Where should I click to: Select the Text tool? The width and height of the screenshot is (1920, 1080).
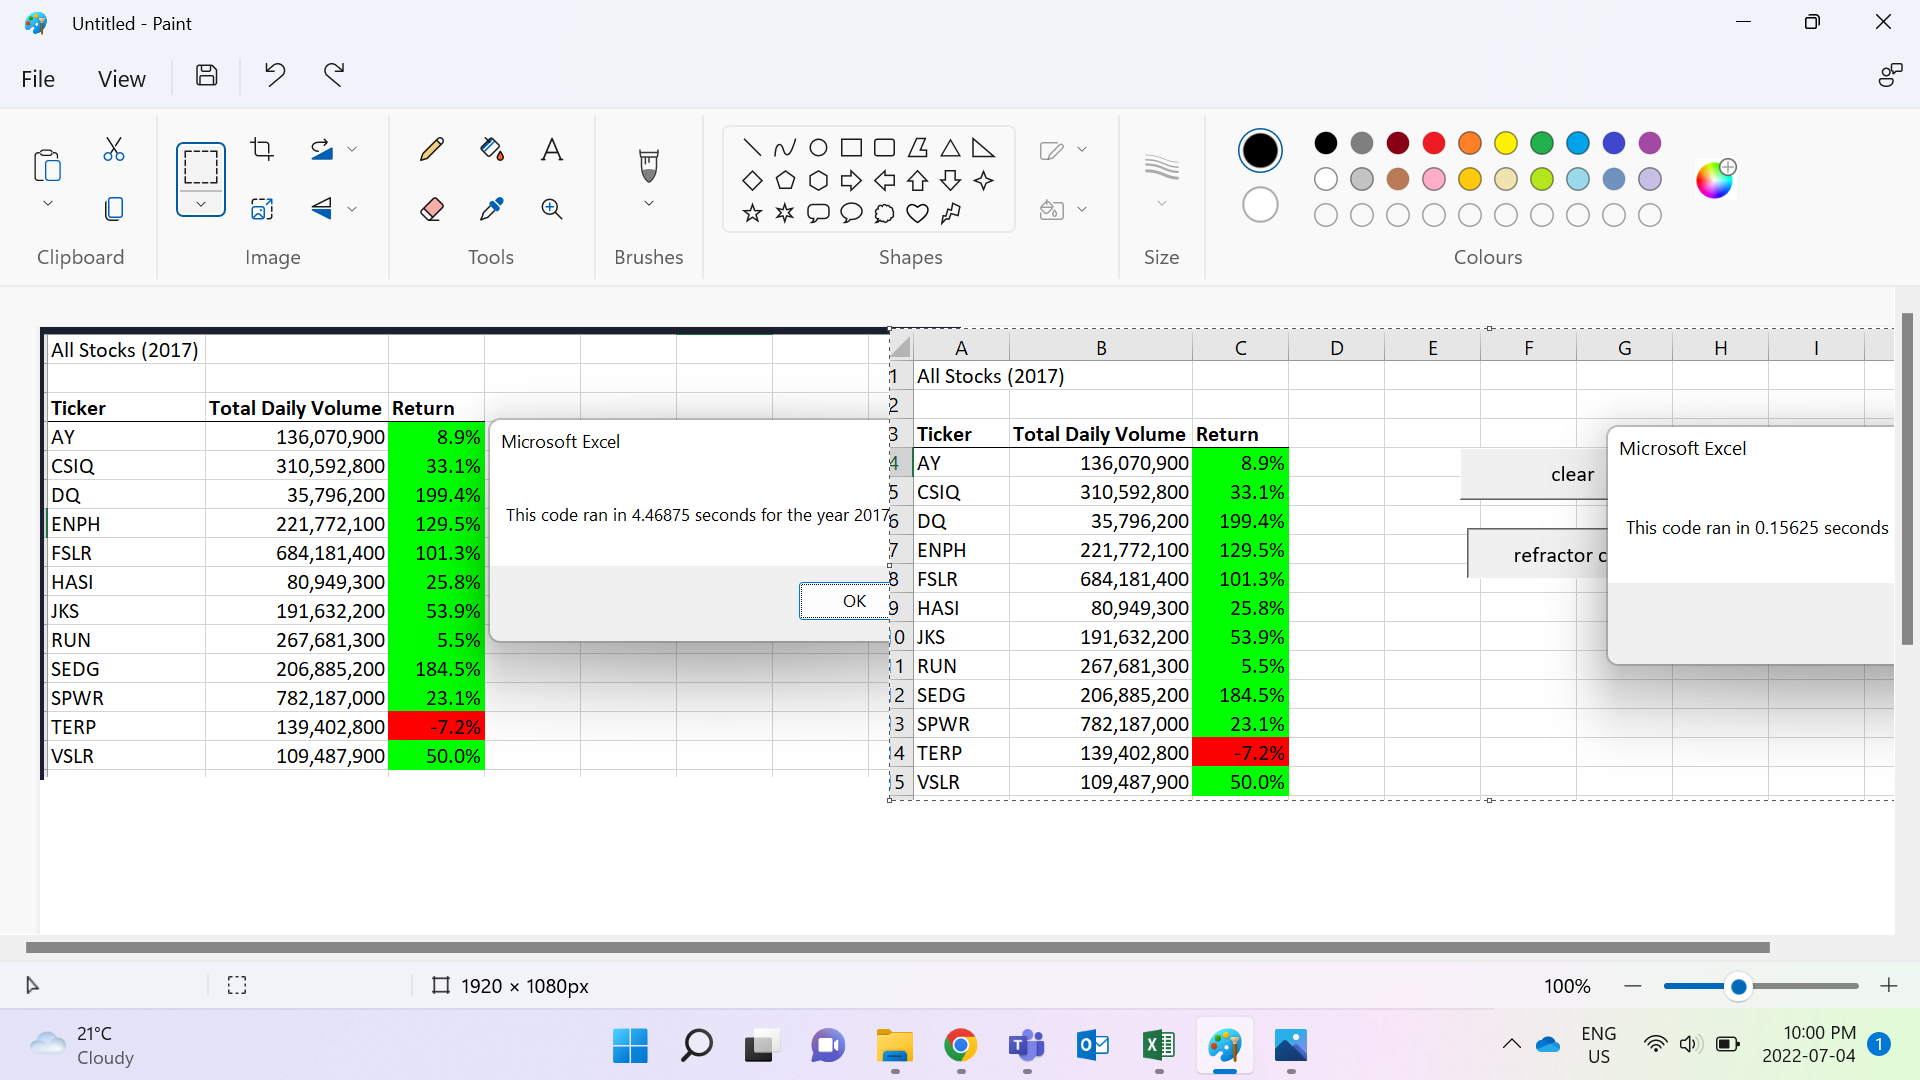pos(551,148)
